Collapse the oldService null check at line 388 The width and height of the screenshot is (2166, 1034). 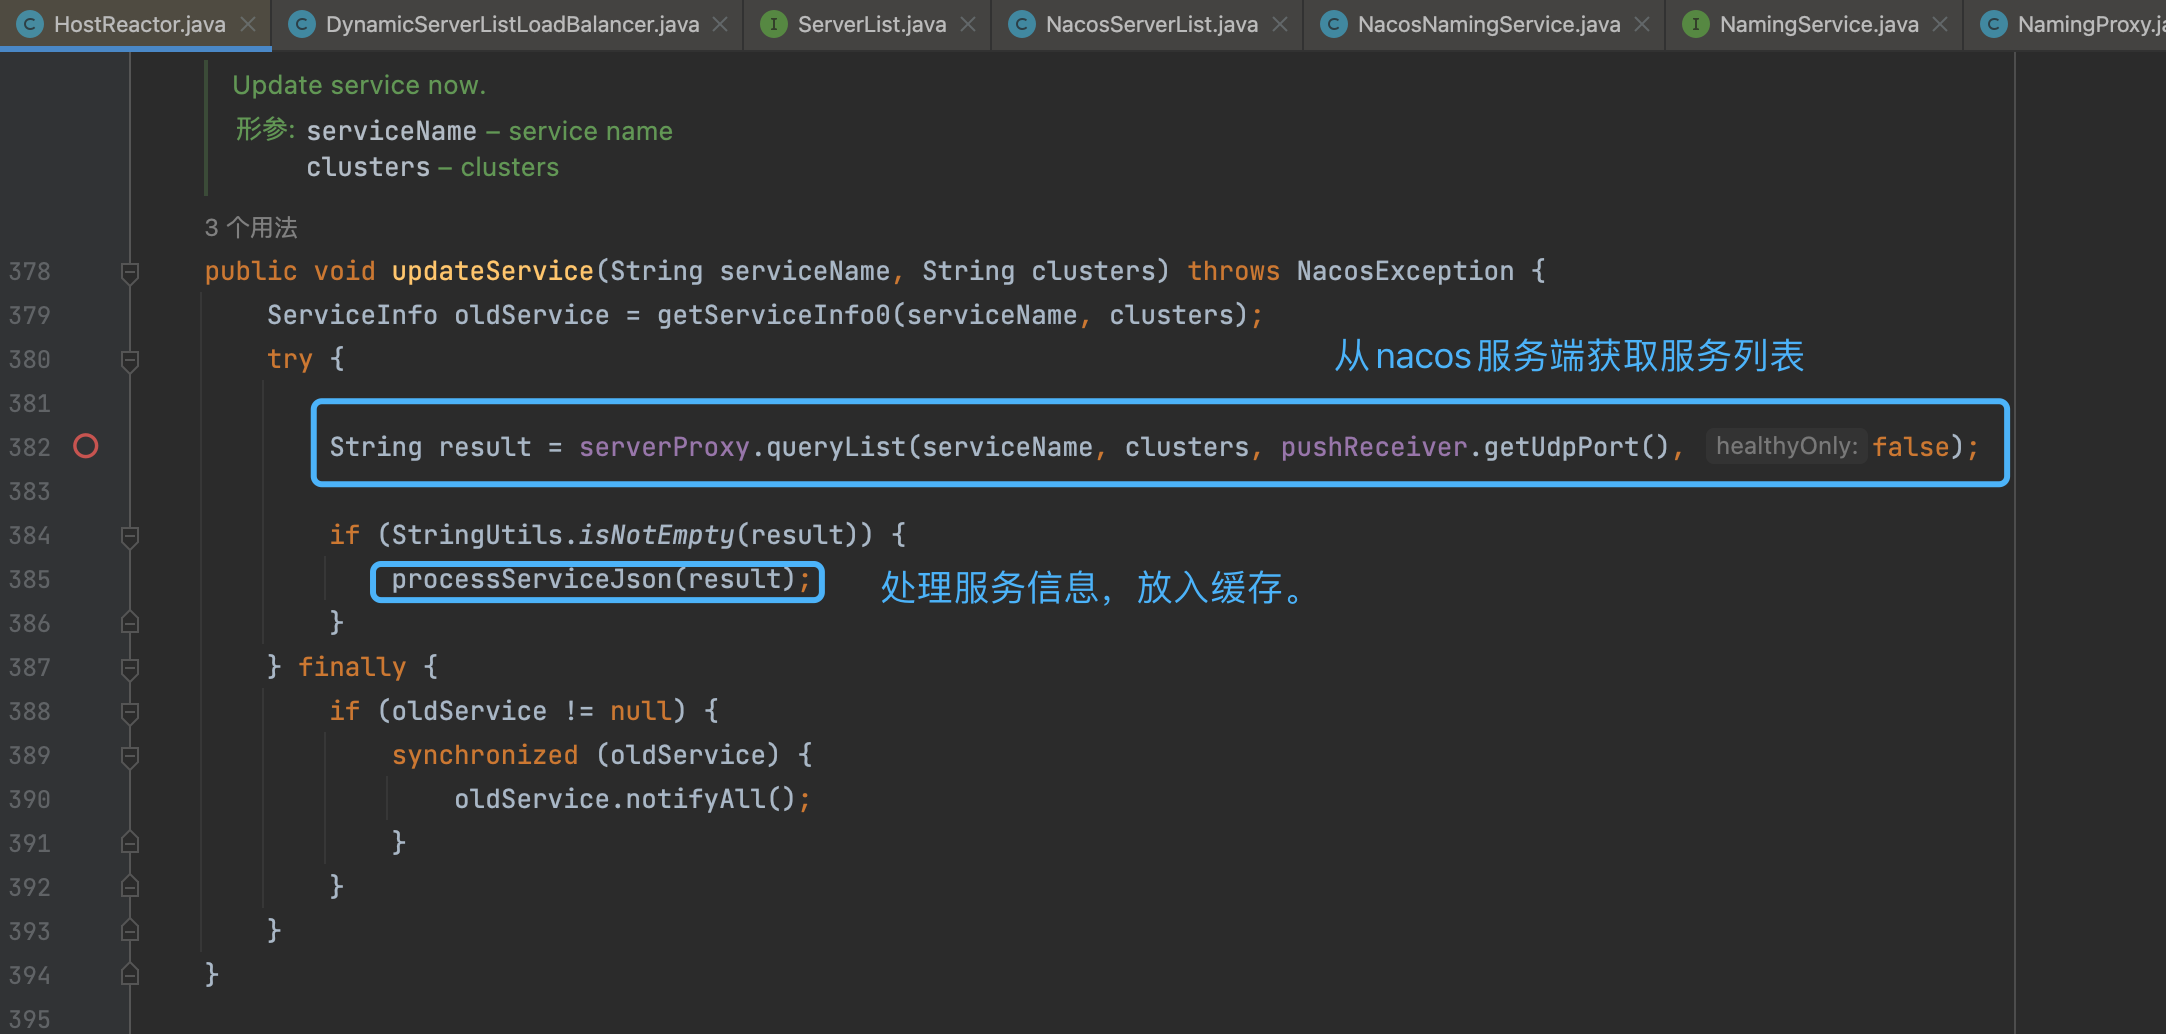129,712
